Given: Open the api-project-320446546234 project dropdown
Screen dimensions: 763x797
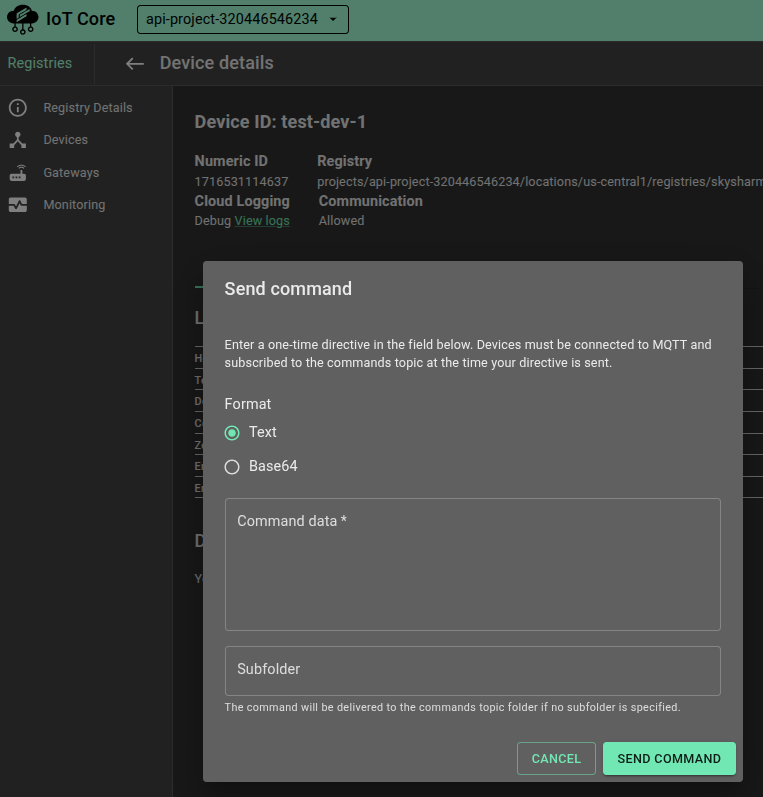Looking at the screenshot, I should (x=243, y=19).
